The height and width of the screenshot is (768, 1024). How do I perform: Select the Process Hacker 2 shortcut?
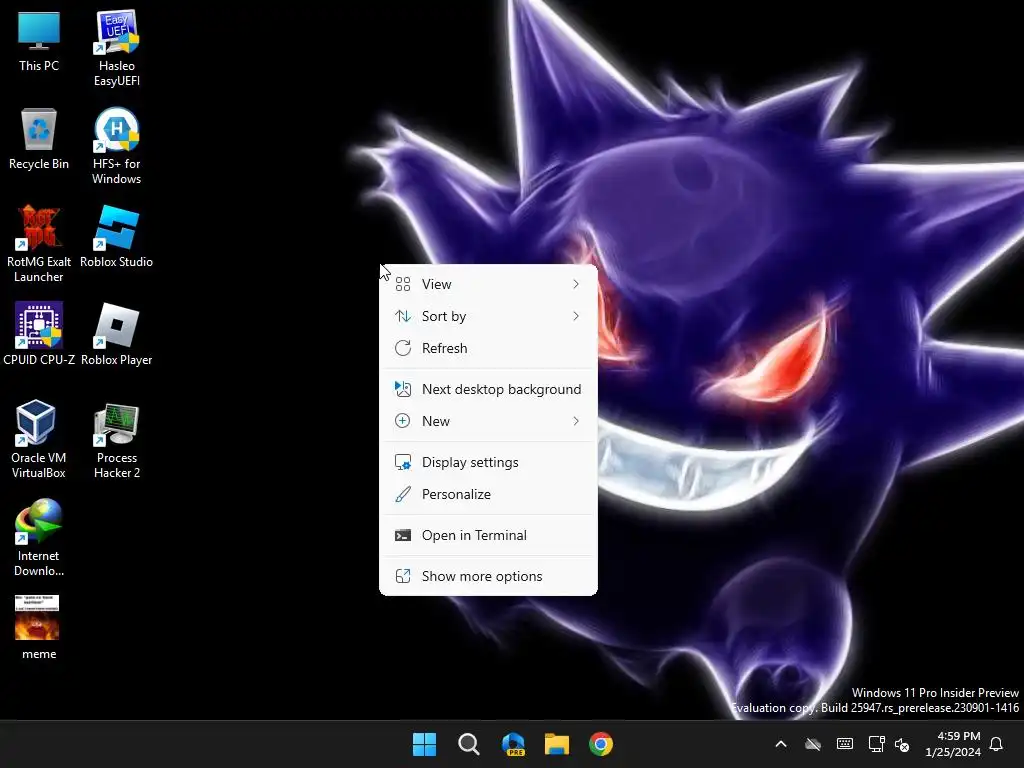click(117, 440)
